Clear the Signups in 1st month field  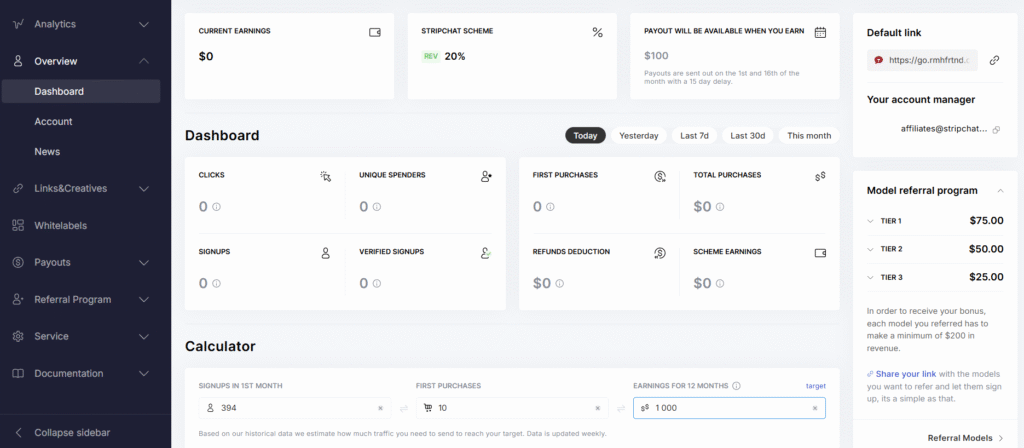point(380,408)
